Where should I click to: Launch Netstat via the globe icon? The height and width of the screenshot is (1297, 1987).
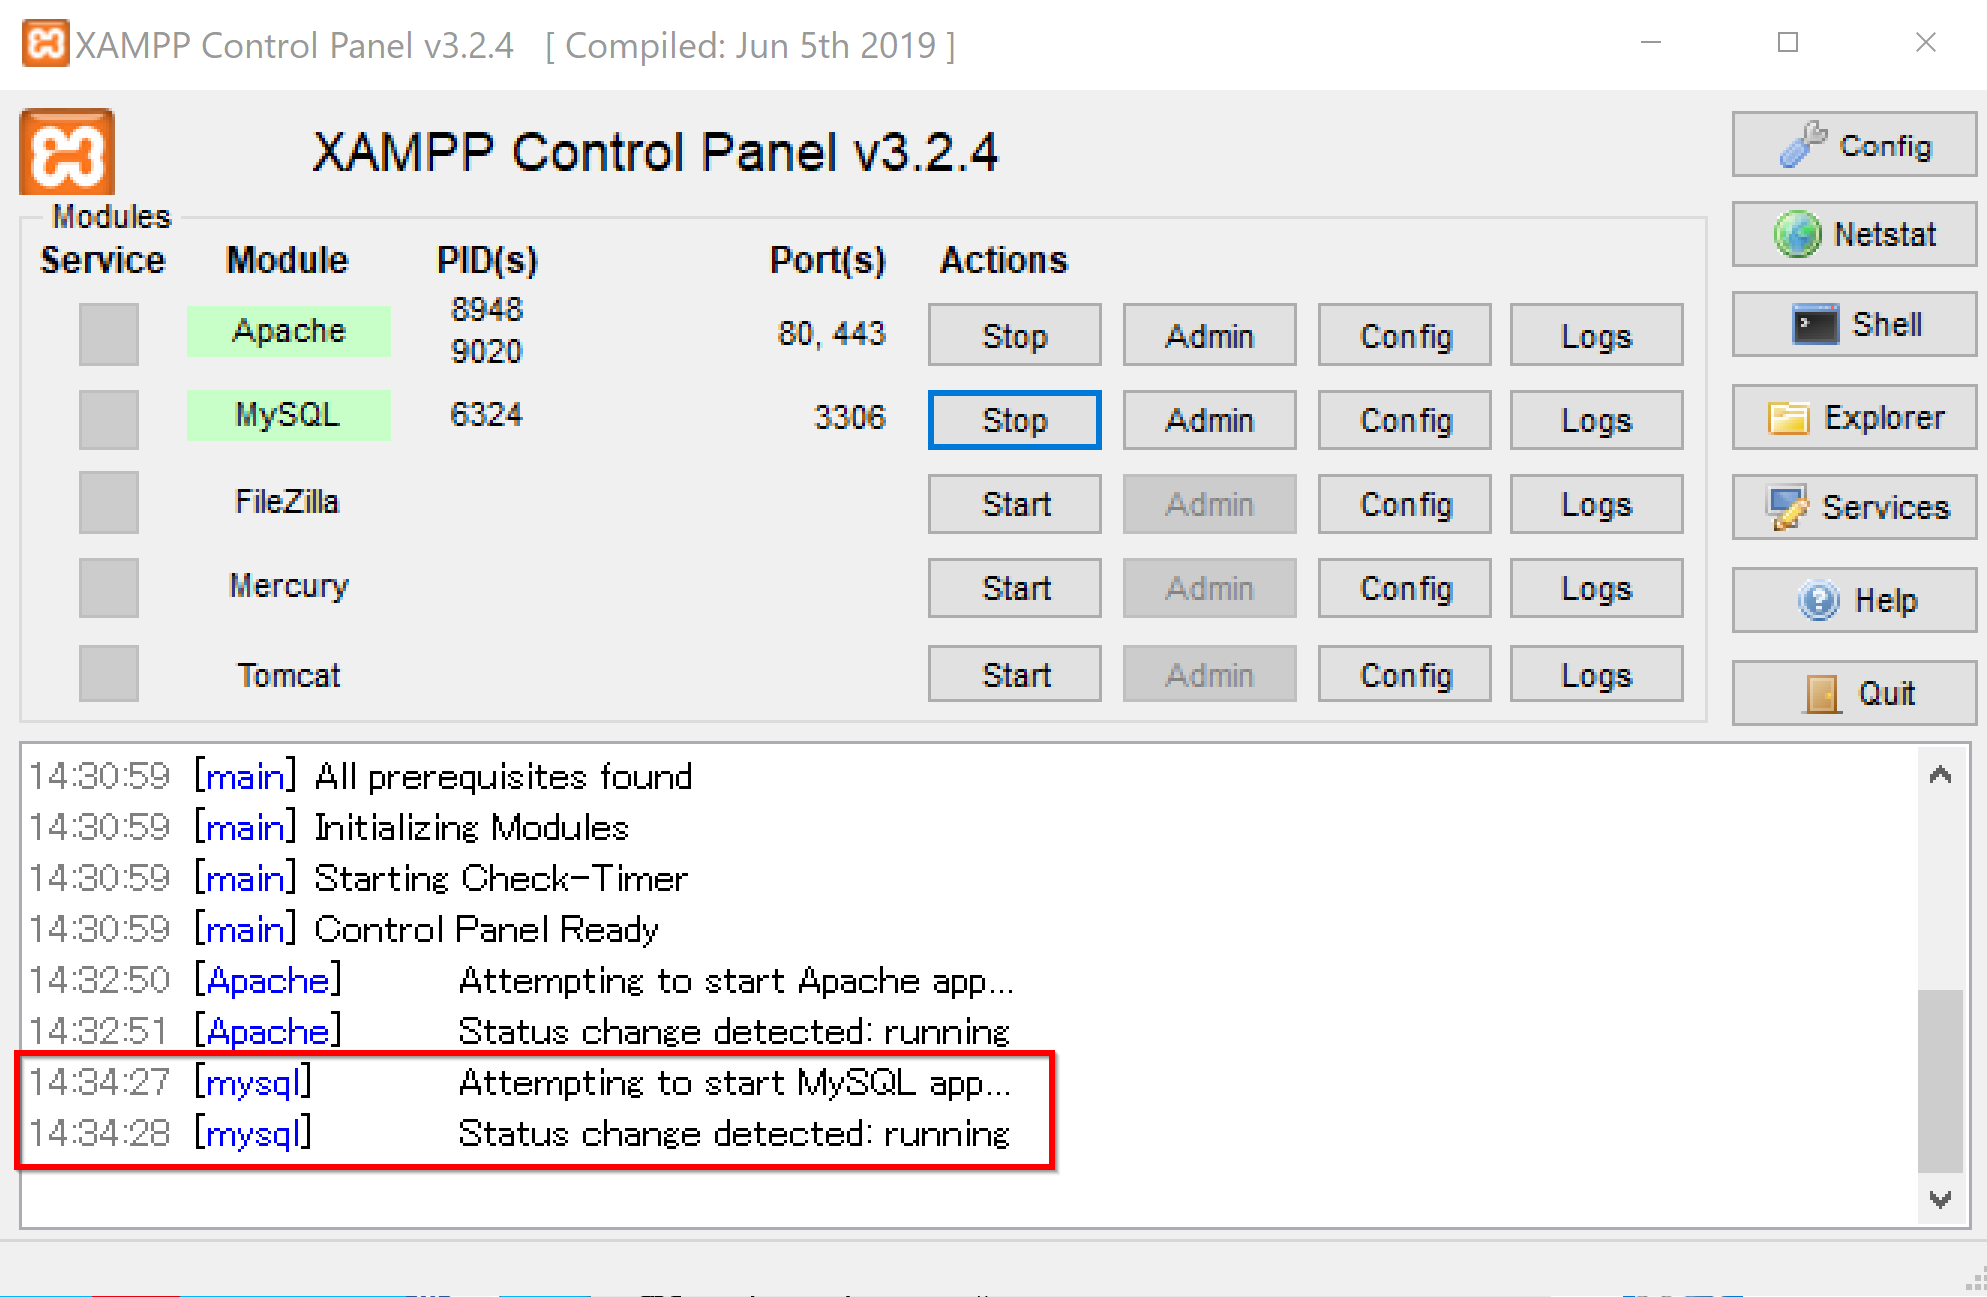click(x=1854, y=235)
